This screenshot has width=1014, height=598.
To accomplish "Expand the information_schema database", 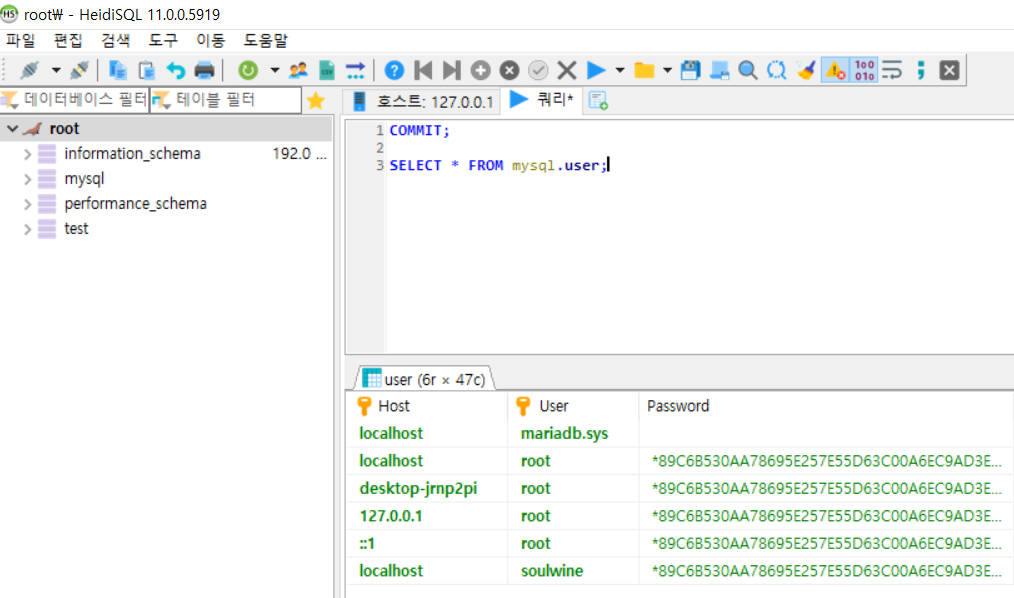I will click(27, 154).
